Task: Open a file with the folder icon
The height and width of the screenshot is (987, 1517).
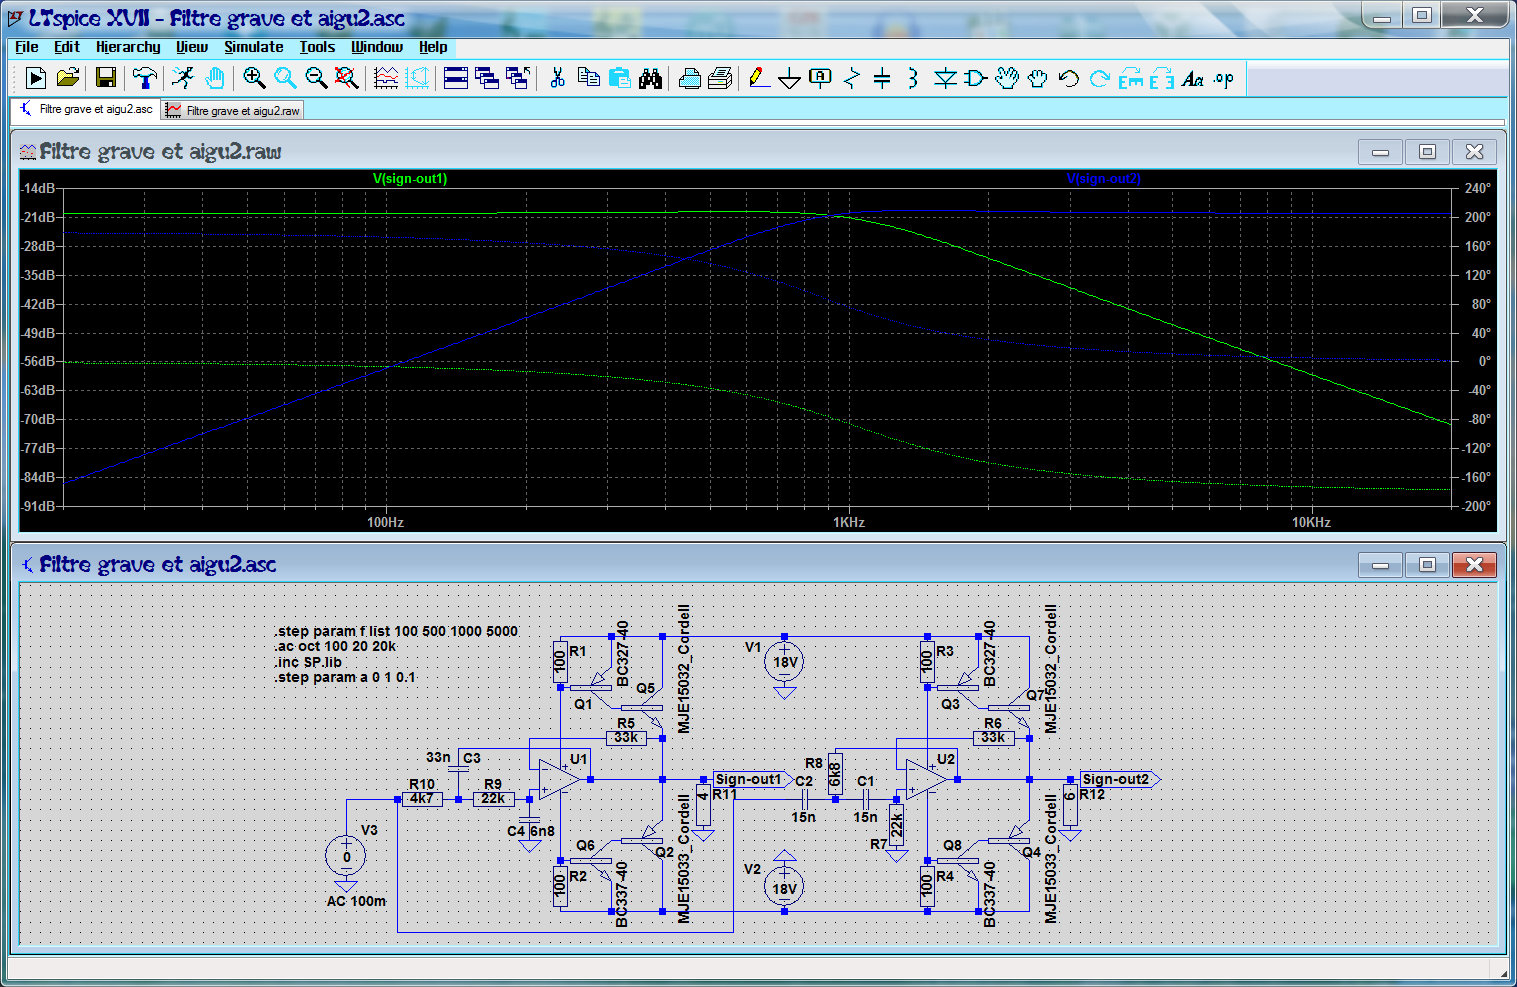Action: (x=67, y=78)
